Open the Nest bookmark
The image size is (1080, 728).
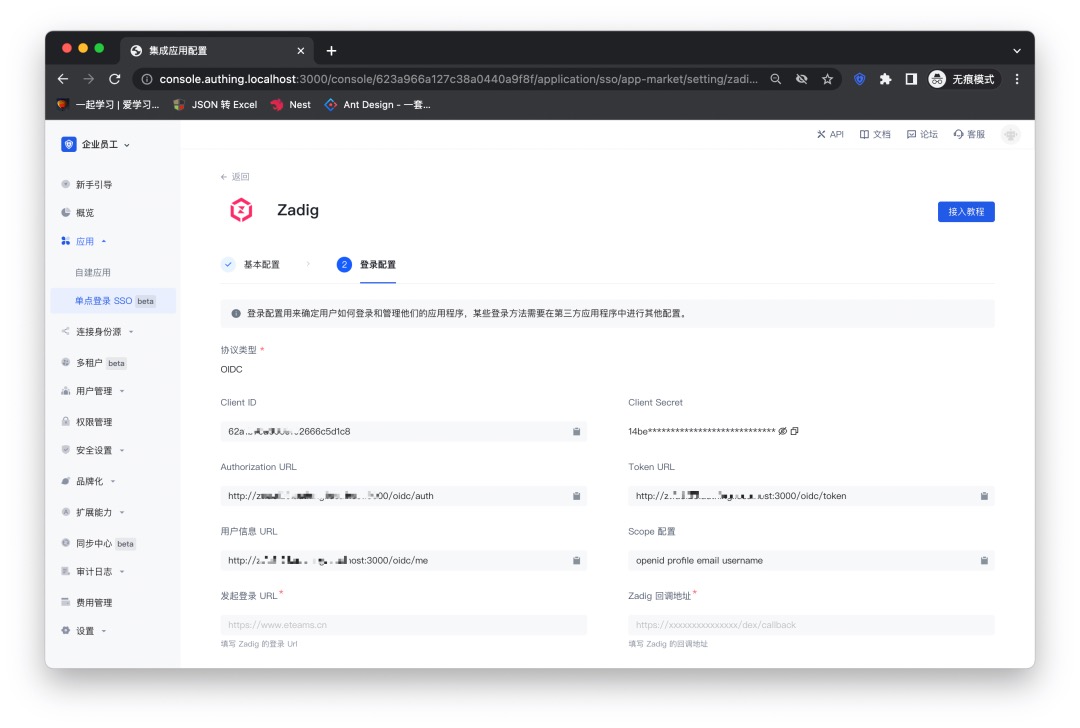pyautogui.click(x=291, y=105)
